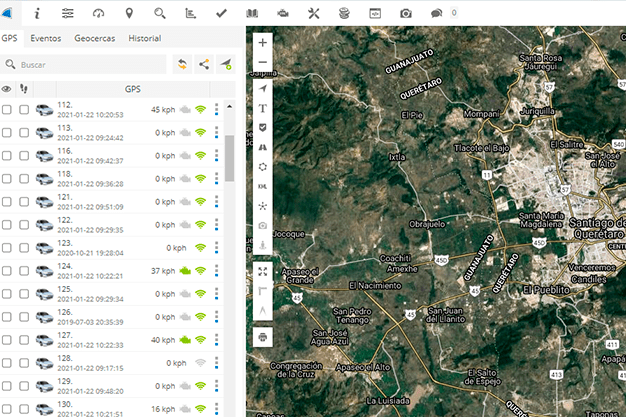
Task: Open the engine diagnostics icon in toolbar
Action: point(283,14)
